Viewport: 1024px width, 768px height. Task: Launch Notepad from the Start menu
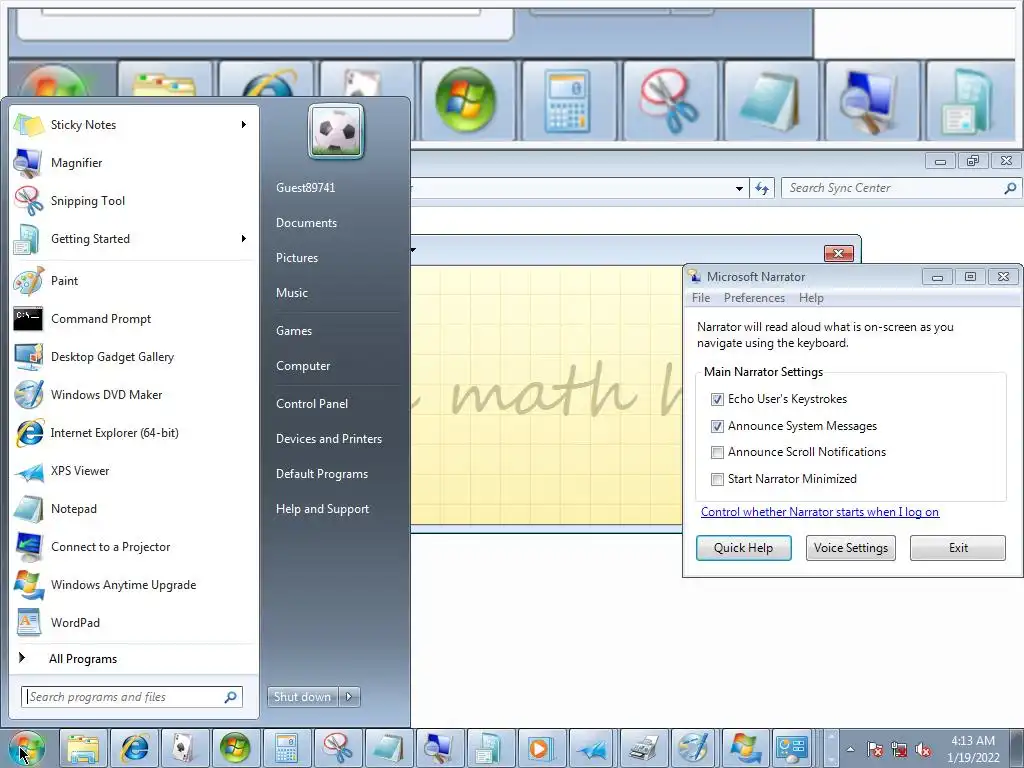(133, 509)
